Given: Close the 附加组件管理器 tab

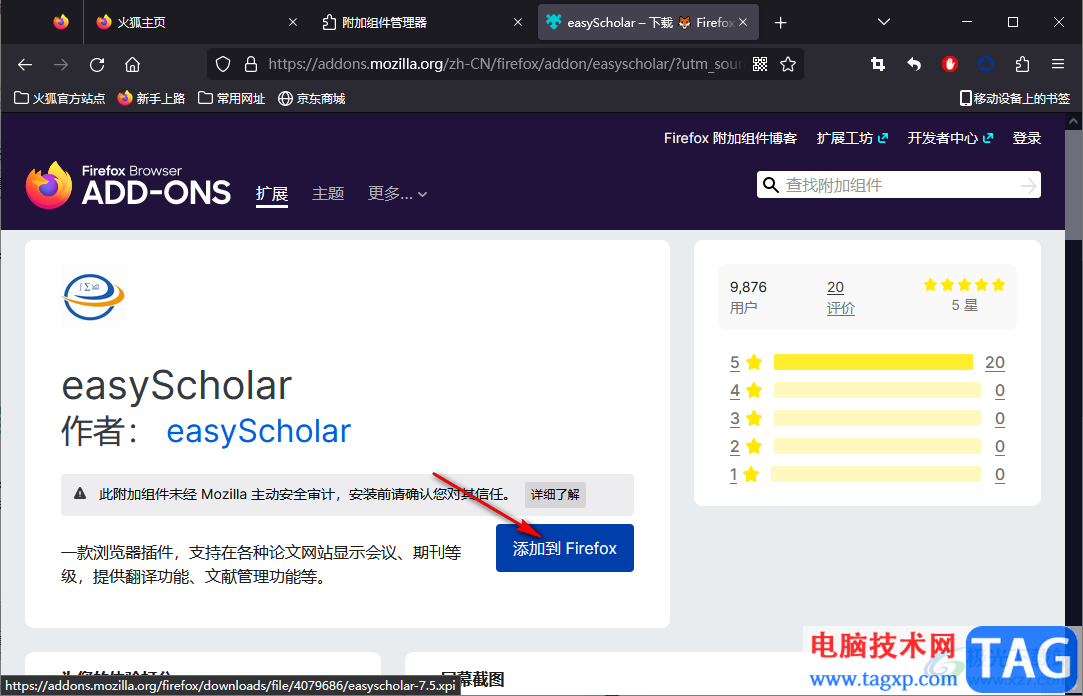Looking at the screenshot, I should click(x=518, y=22).
